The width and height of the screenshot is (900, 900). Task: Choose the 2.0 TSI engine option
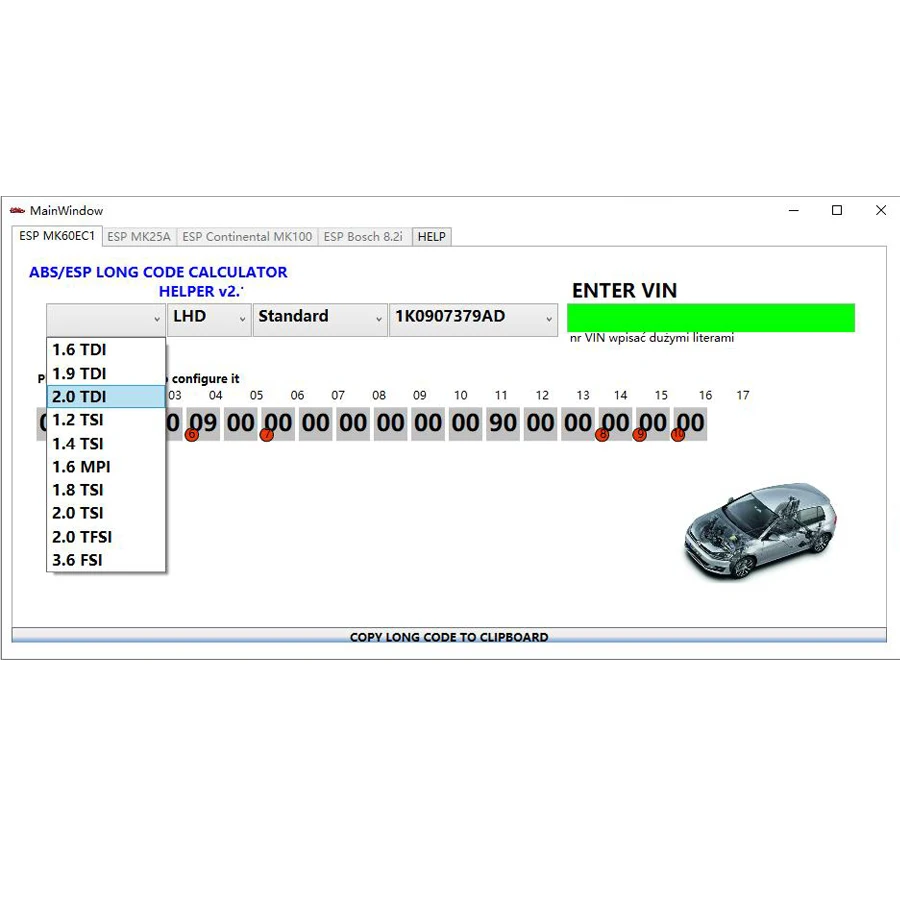tap(106, 513)
